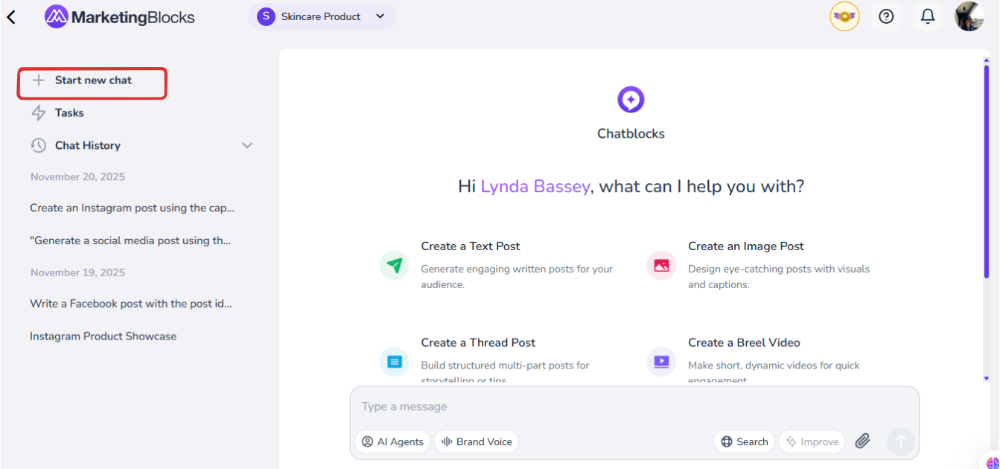Toggle the Search option in message box
This screenshot has width=1000, height=469.
pyautogui.click(x=744, y=441)
